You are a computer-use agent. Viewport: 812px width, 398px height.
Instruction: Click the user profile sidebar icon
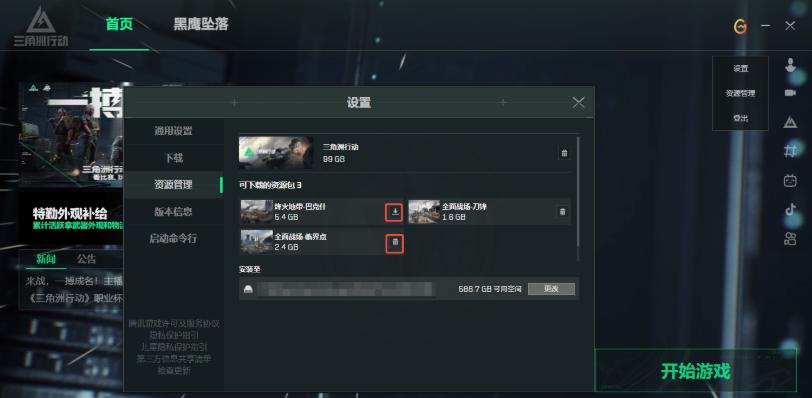click(790, 65)
